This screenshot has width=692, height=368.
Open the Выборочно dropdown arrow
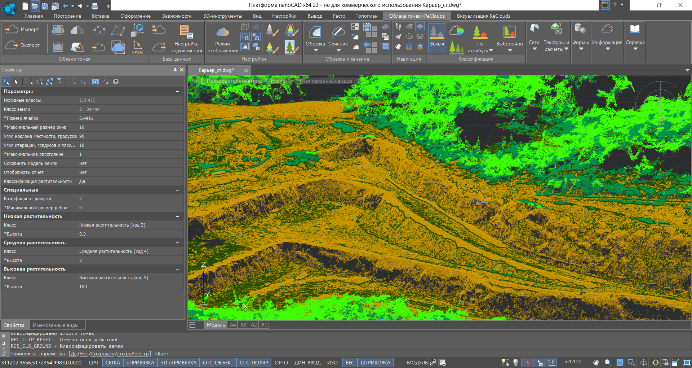pos(510,50)
